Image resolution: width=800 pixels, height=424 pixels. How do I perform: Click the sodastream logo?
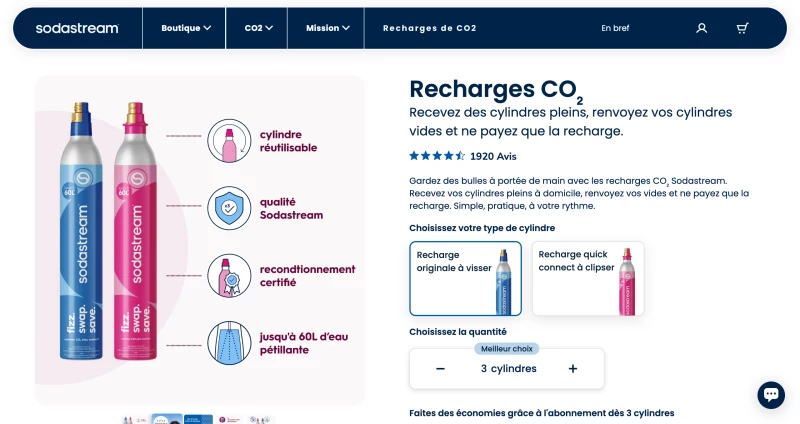[x=77, y=29]
